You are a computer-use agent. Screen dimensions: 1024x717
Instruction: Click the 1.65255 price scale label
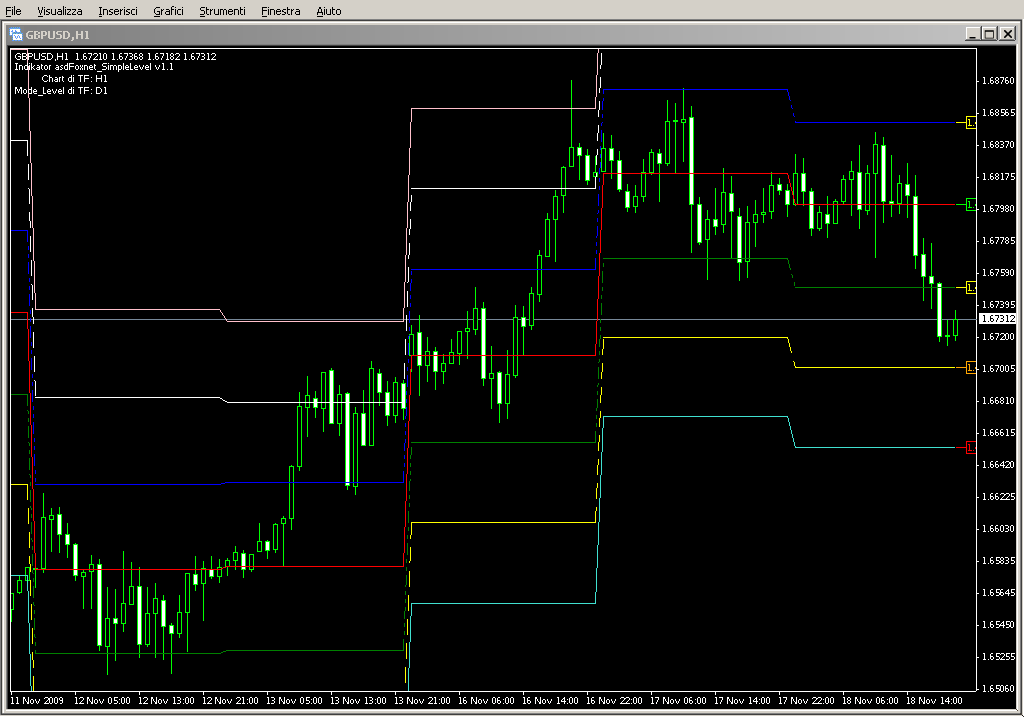(x=999, y=656)
